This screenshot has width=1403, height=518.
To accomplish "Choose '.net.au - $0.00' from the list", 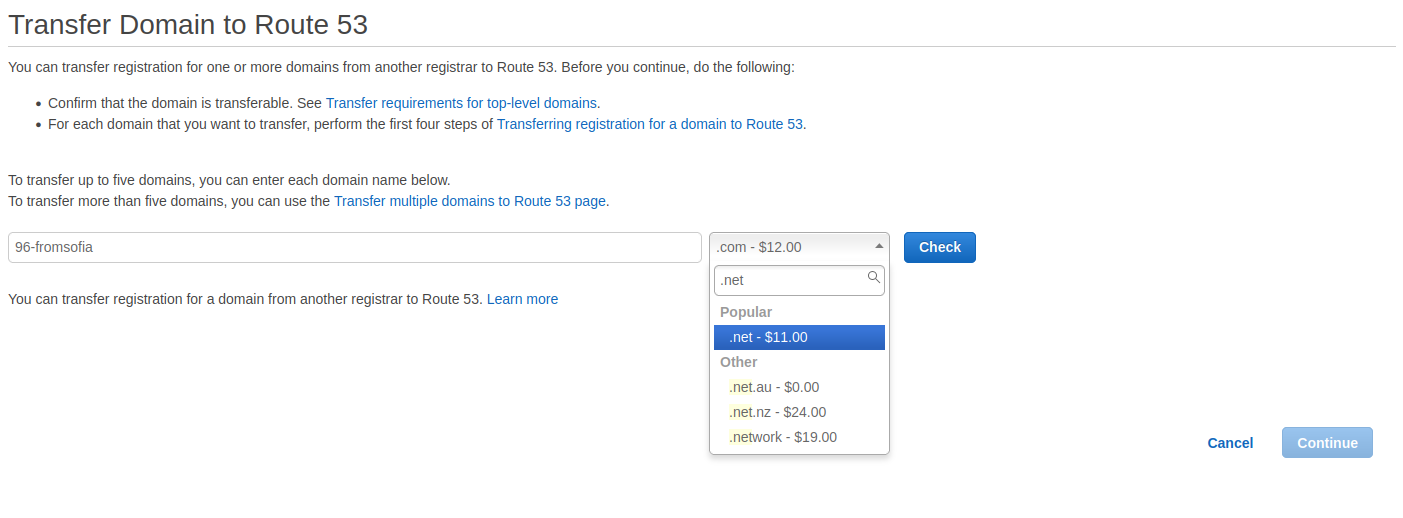I will [x=774, y=387].
